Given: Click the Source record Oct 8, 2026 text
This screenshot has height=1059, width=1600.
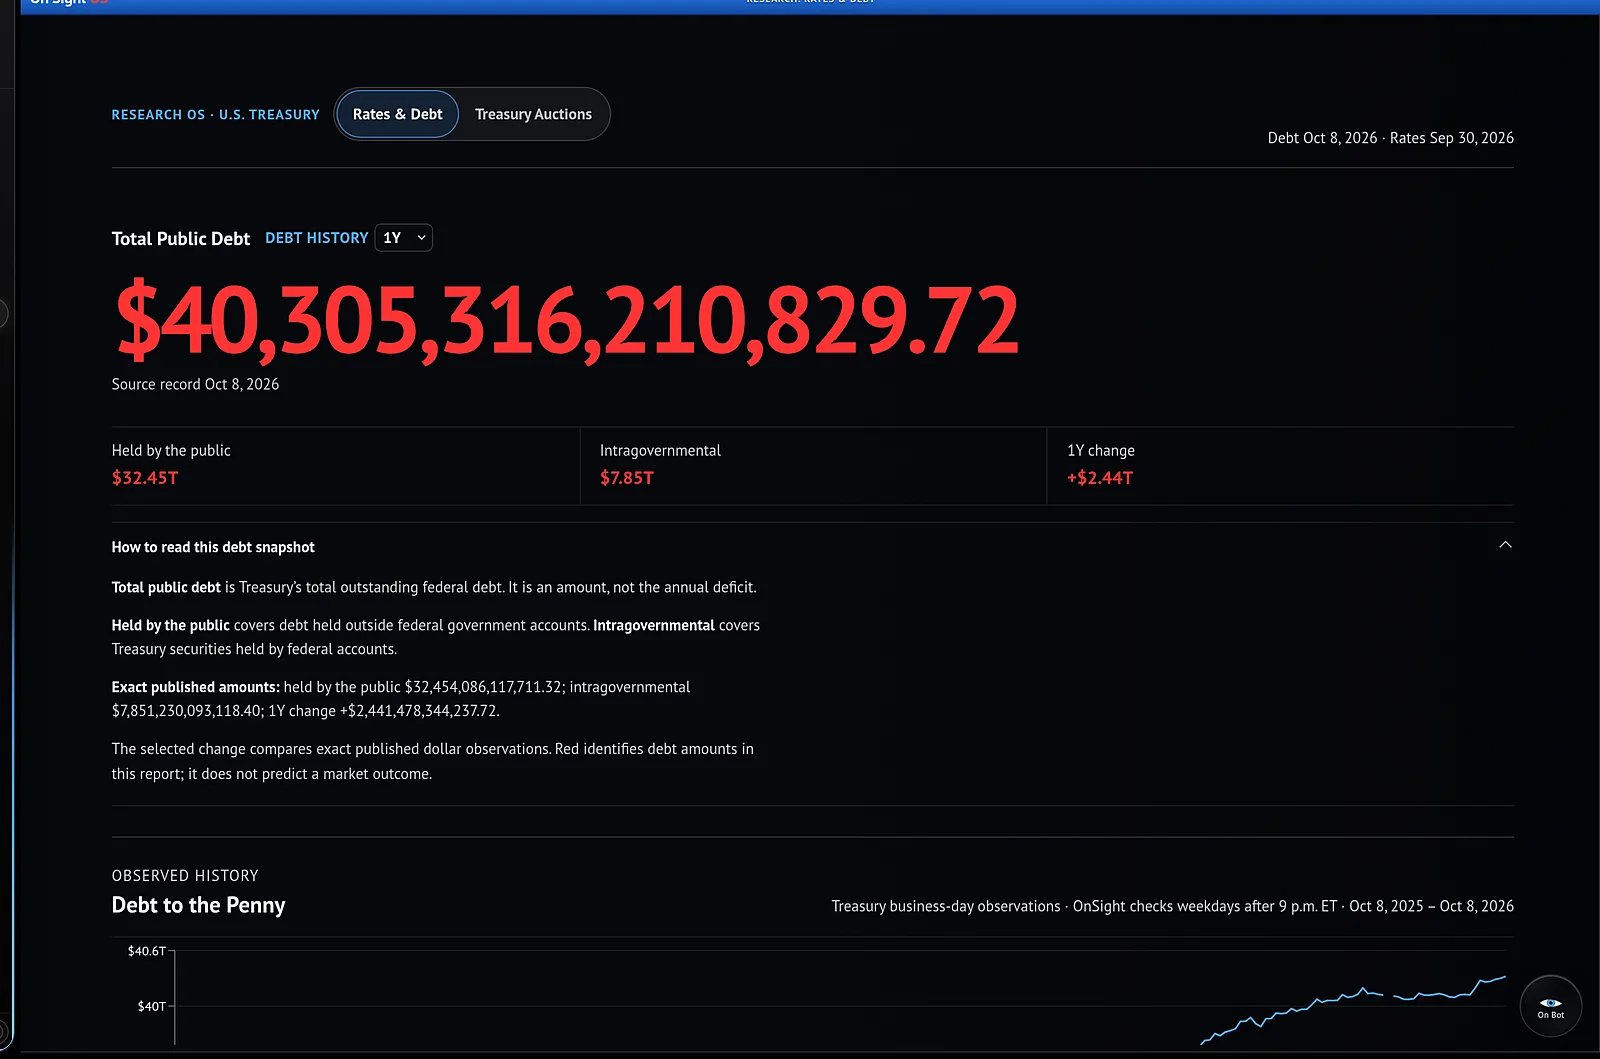Looking at the screenshot, I should 195,384.
